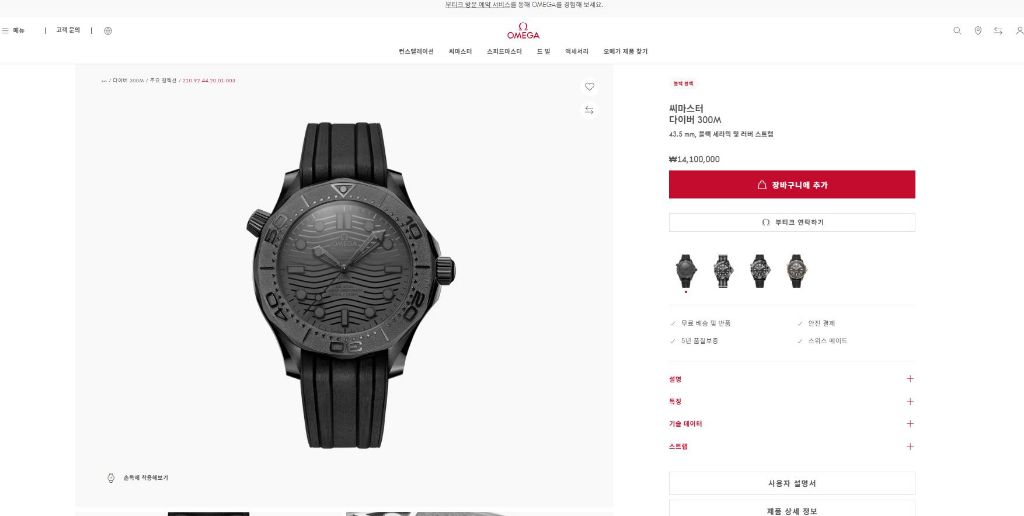Screen dimensions: 1024x516
Task: Click the OMEGA logo
Action: coord(523,31)
